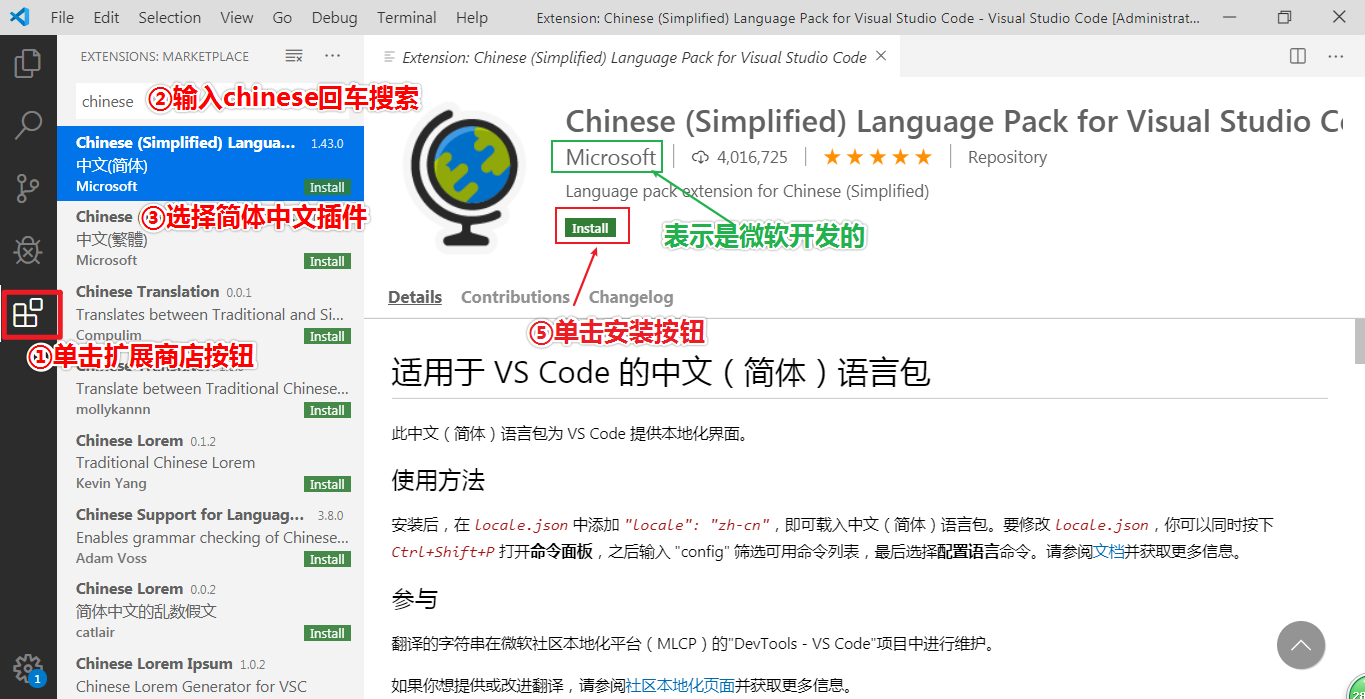1365x699 pixels.
Task: Select Chinese Support for Language list item
Action: click(210, 535)
